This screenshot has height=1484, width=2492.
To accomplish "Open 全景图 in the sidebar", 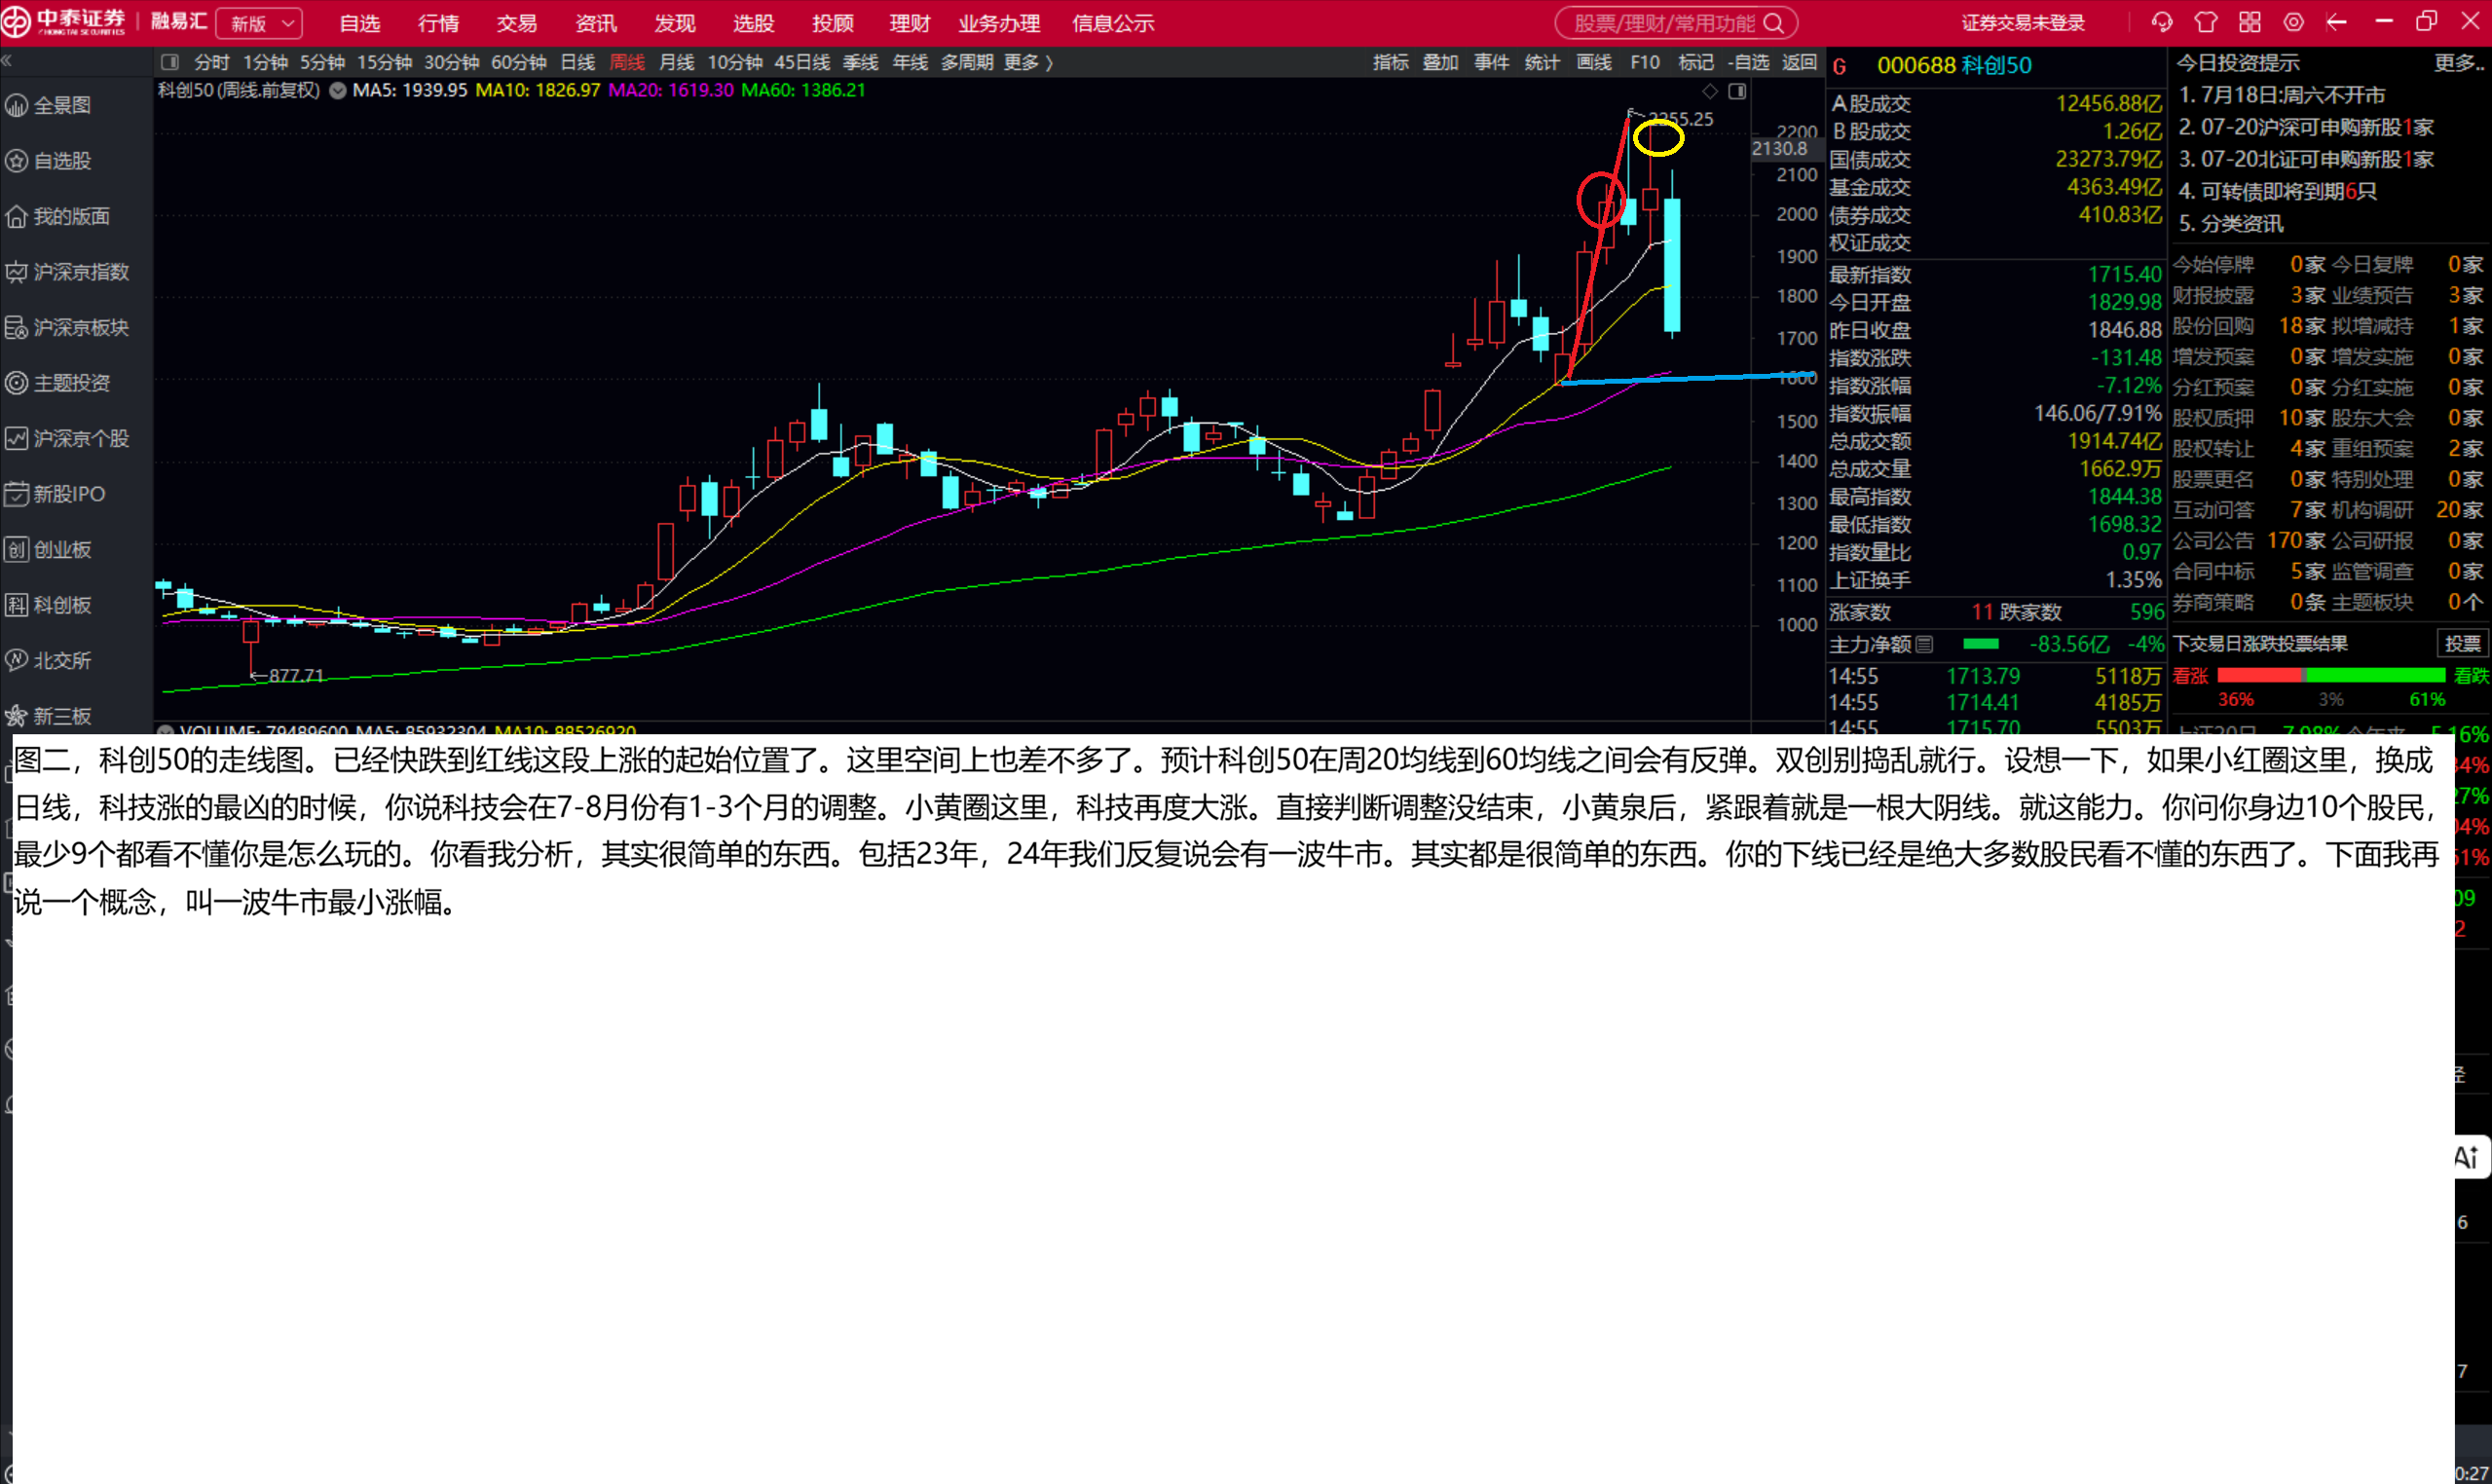I will click(50, 105).
